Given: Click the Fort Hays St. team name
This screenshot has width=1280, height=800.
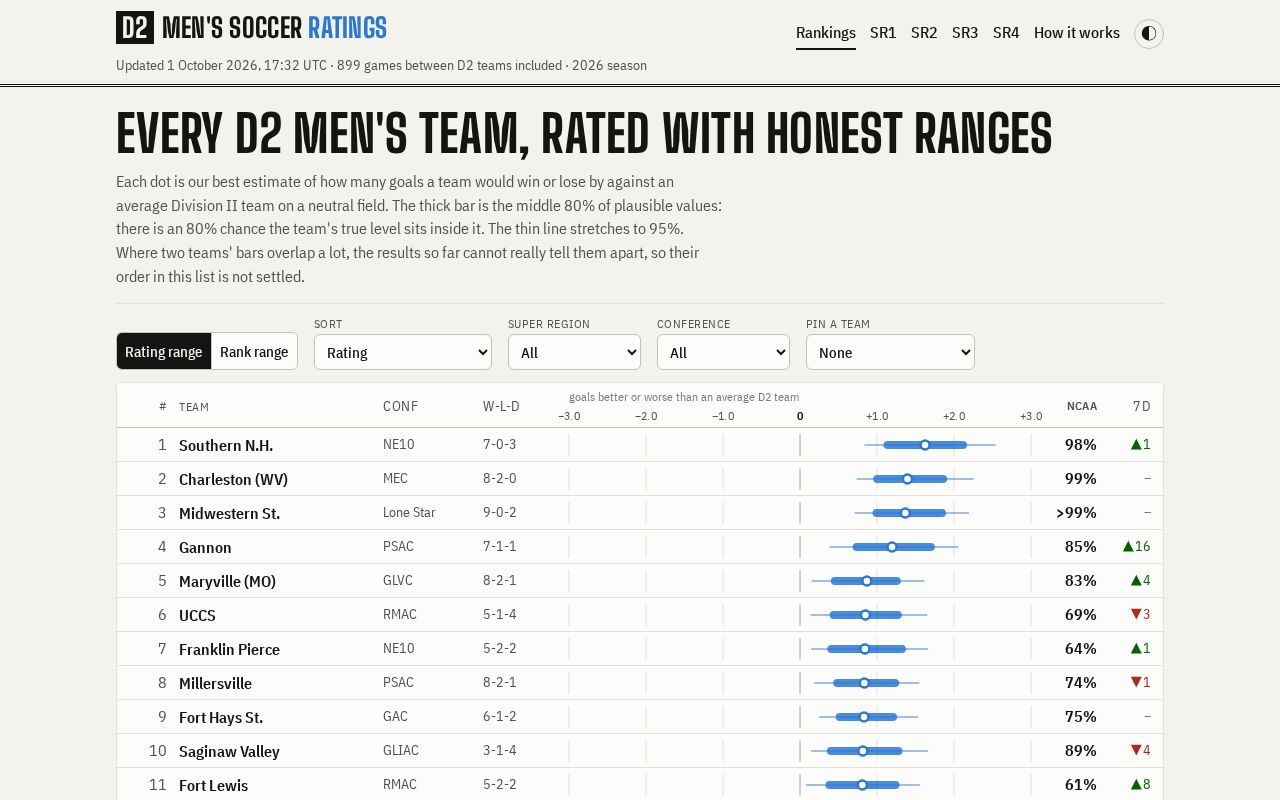Looking at the screenshot, I should pyautogui.click(x=221, y=717).
